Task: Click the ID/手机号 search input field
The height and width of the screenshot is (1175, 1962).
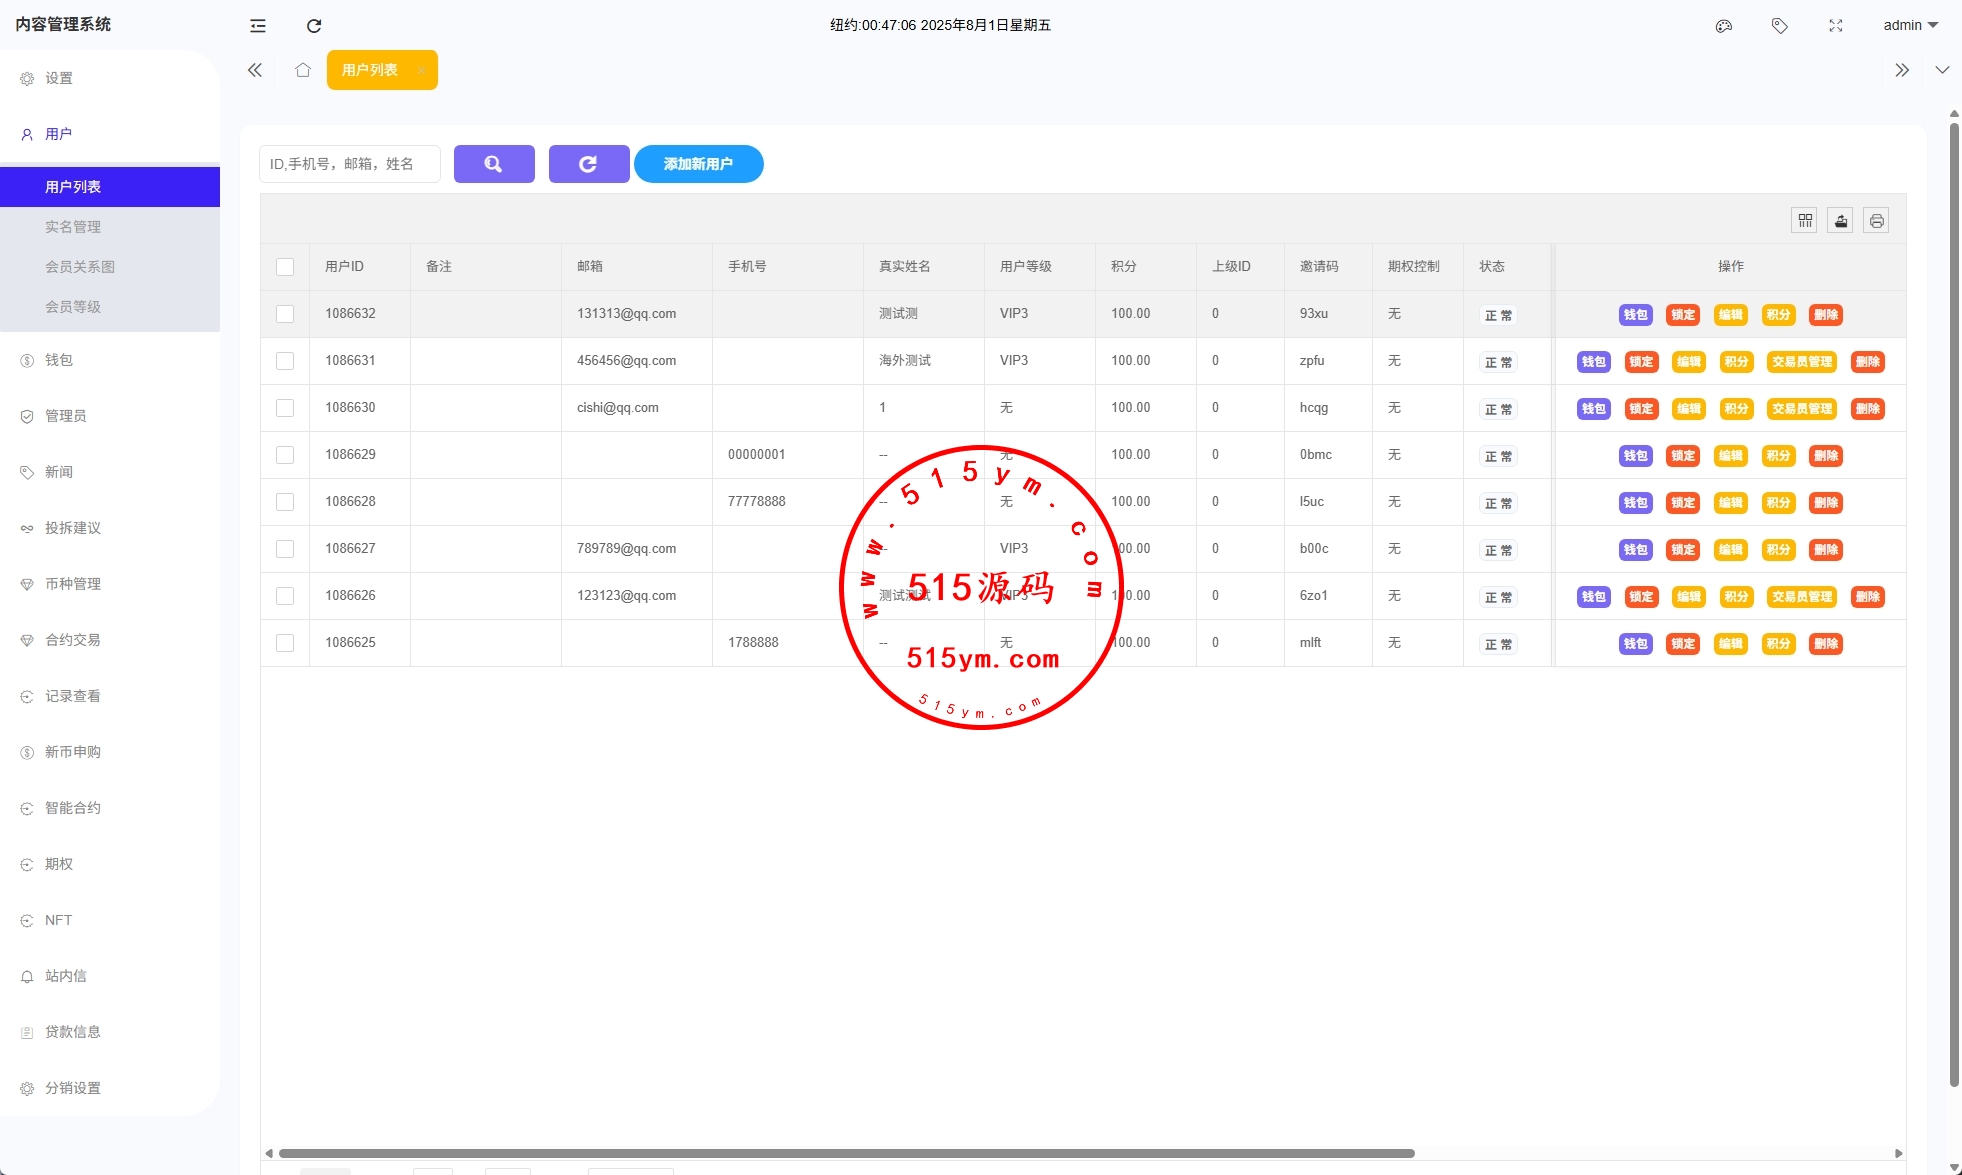Action: 349,164
